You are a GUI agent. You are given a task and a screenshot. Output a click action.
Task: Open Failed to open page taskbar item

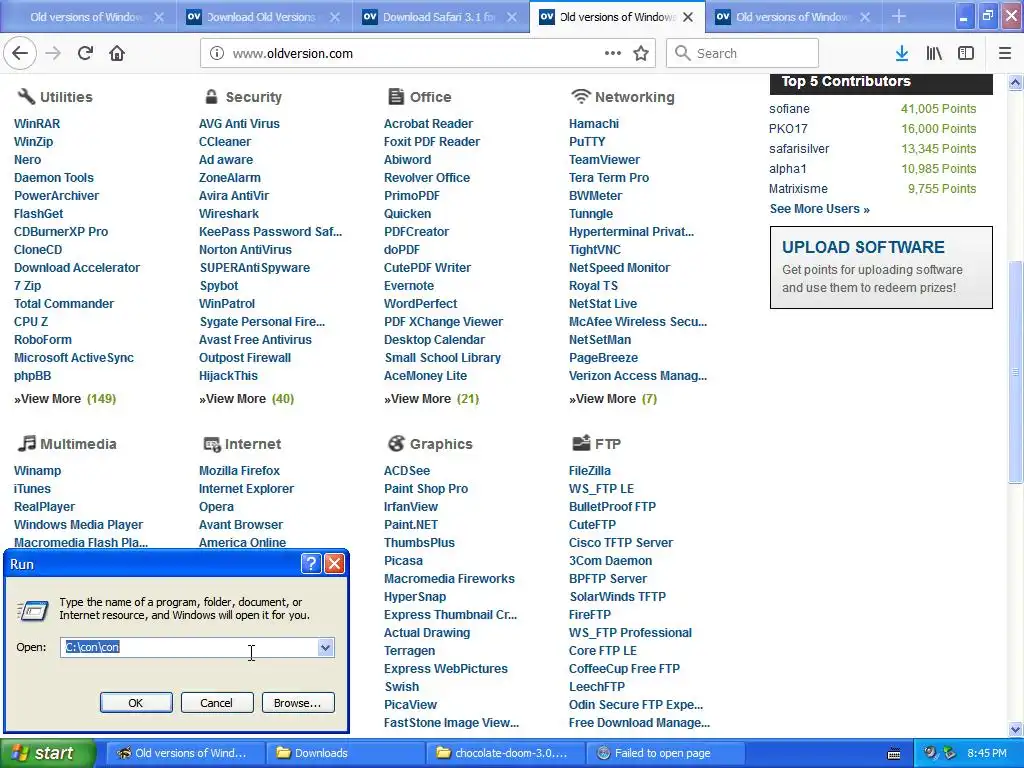click(665, 753)
